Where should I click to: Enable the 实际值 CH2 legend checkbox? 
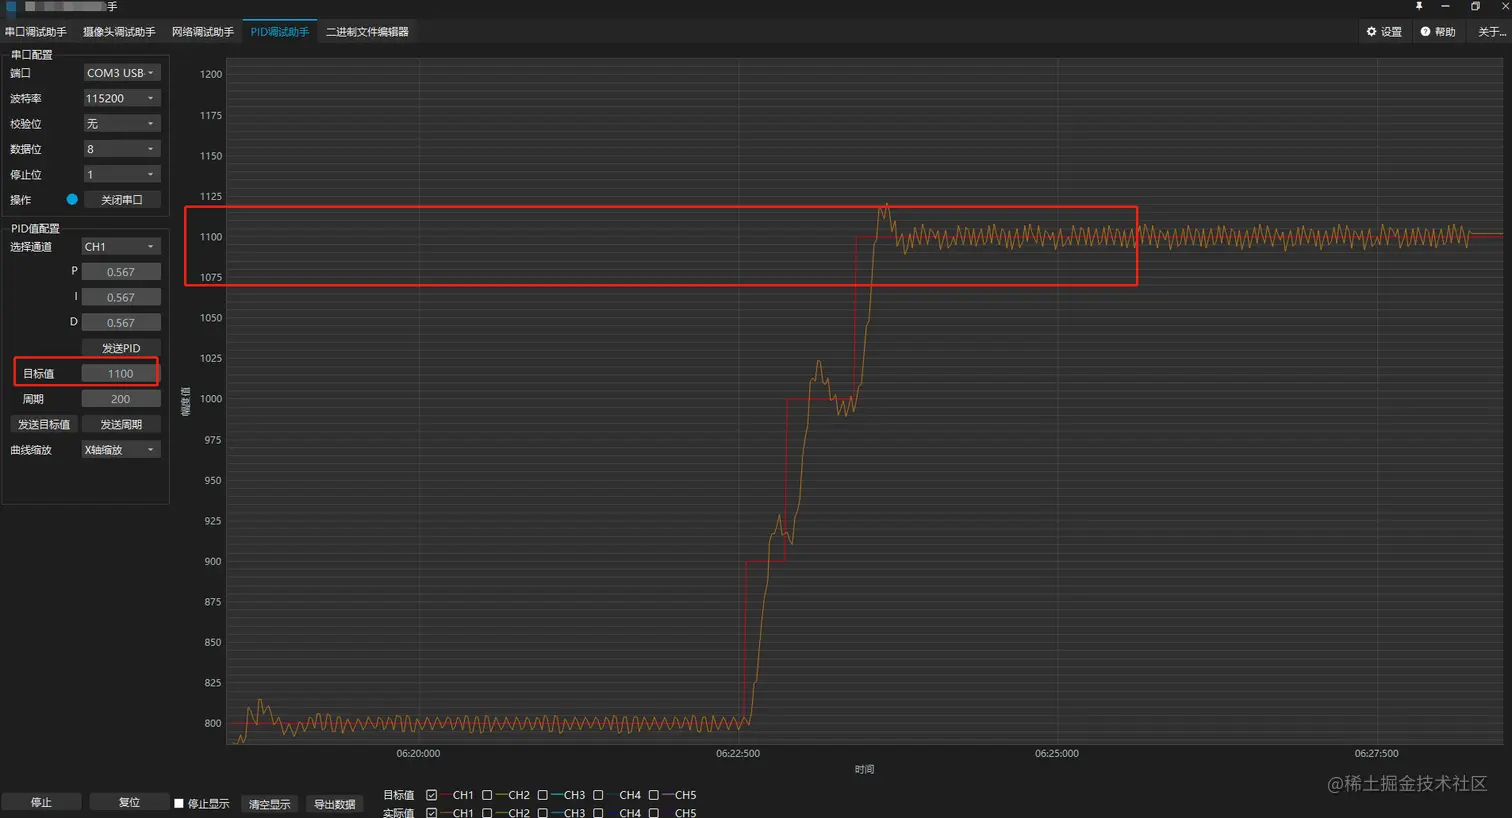[x=487, y=813]
